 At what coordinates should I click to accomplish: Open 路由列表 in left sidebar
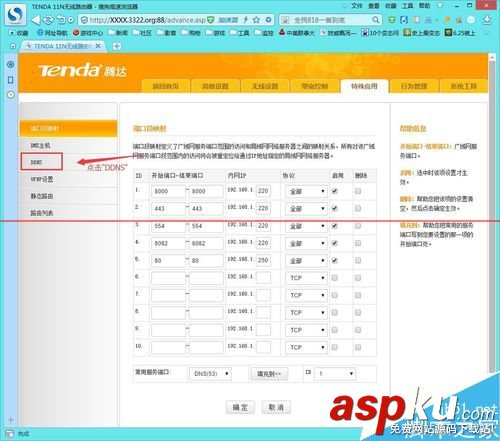click(42, 213)
